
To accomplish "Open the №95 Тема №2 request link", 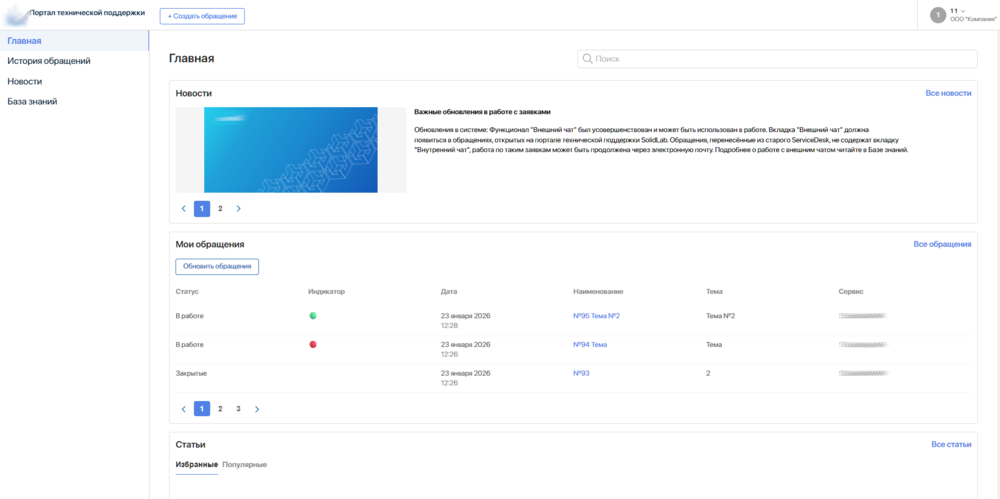I will tap(596, 316).
